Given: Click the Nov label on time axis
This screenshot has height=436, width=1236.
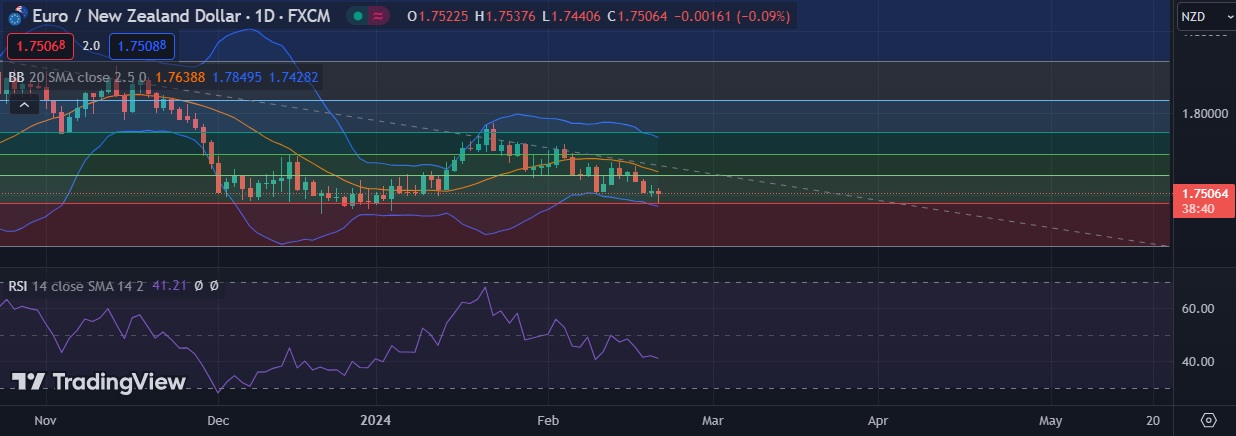Looking at the screenshot, I should coord(45,420).
